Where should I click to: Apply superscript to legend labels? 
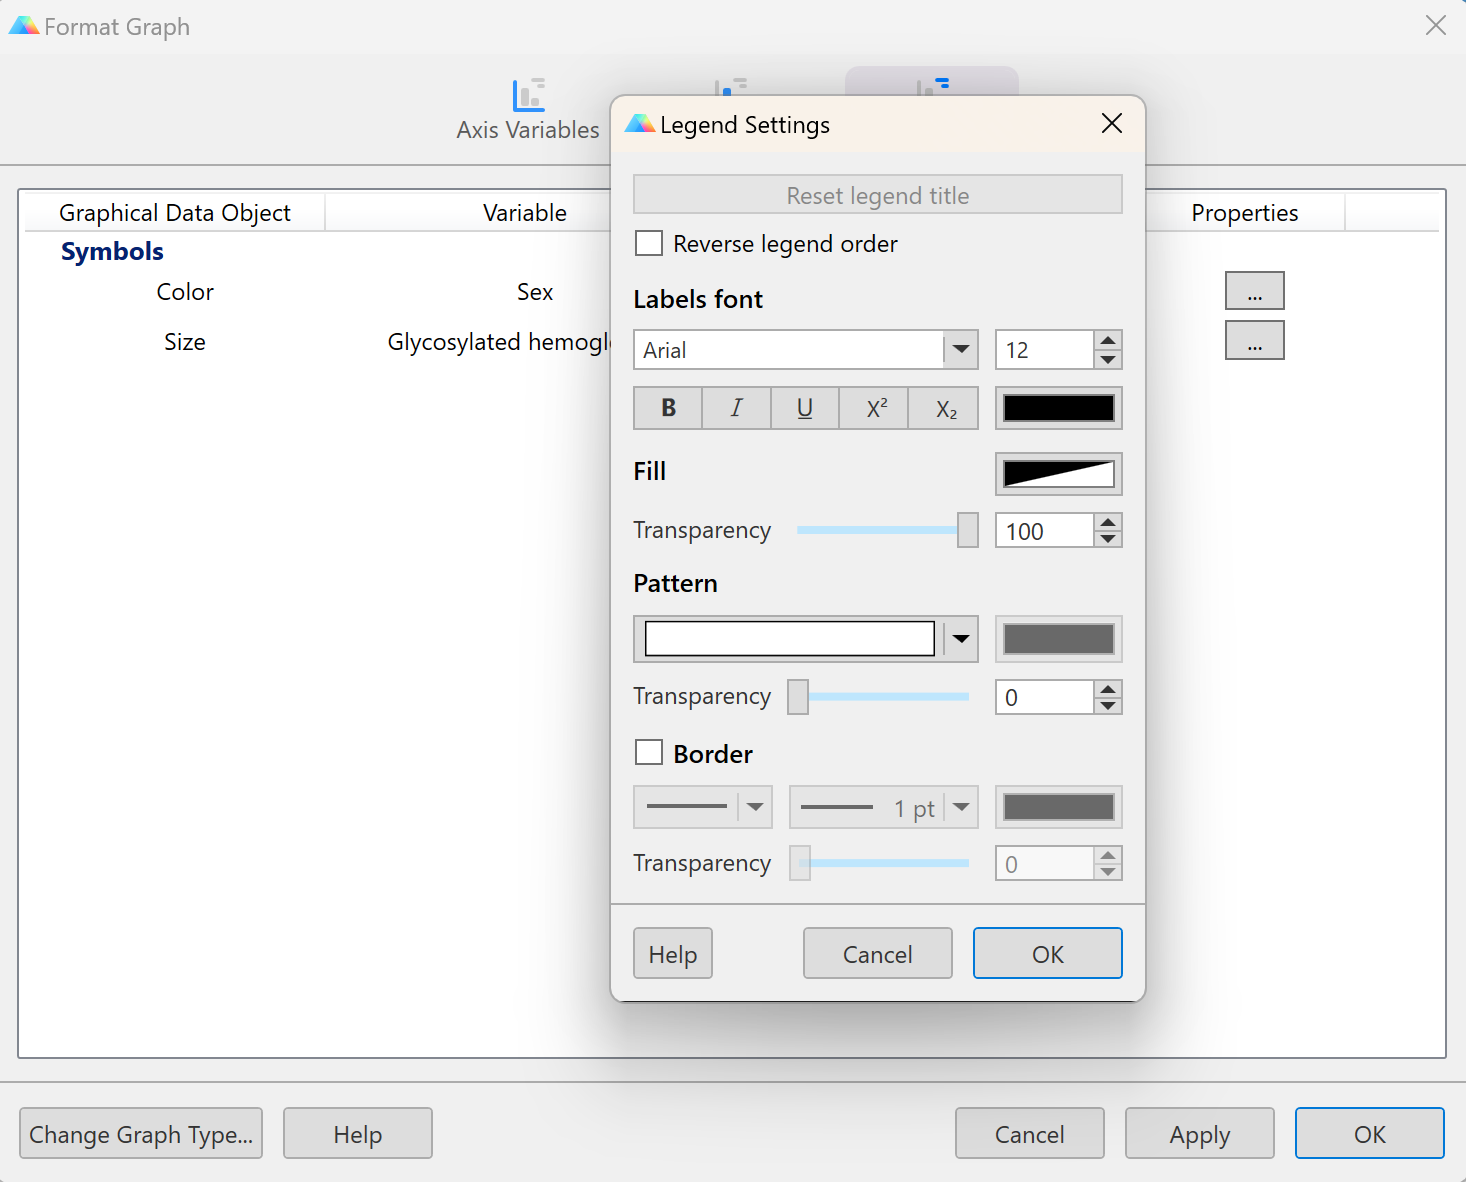tap(876, 408)
